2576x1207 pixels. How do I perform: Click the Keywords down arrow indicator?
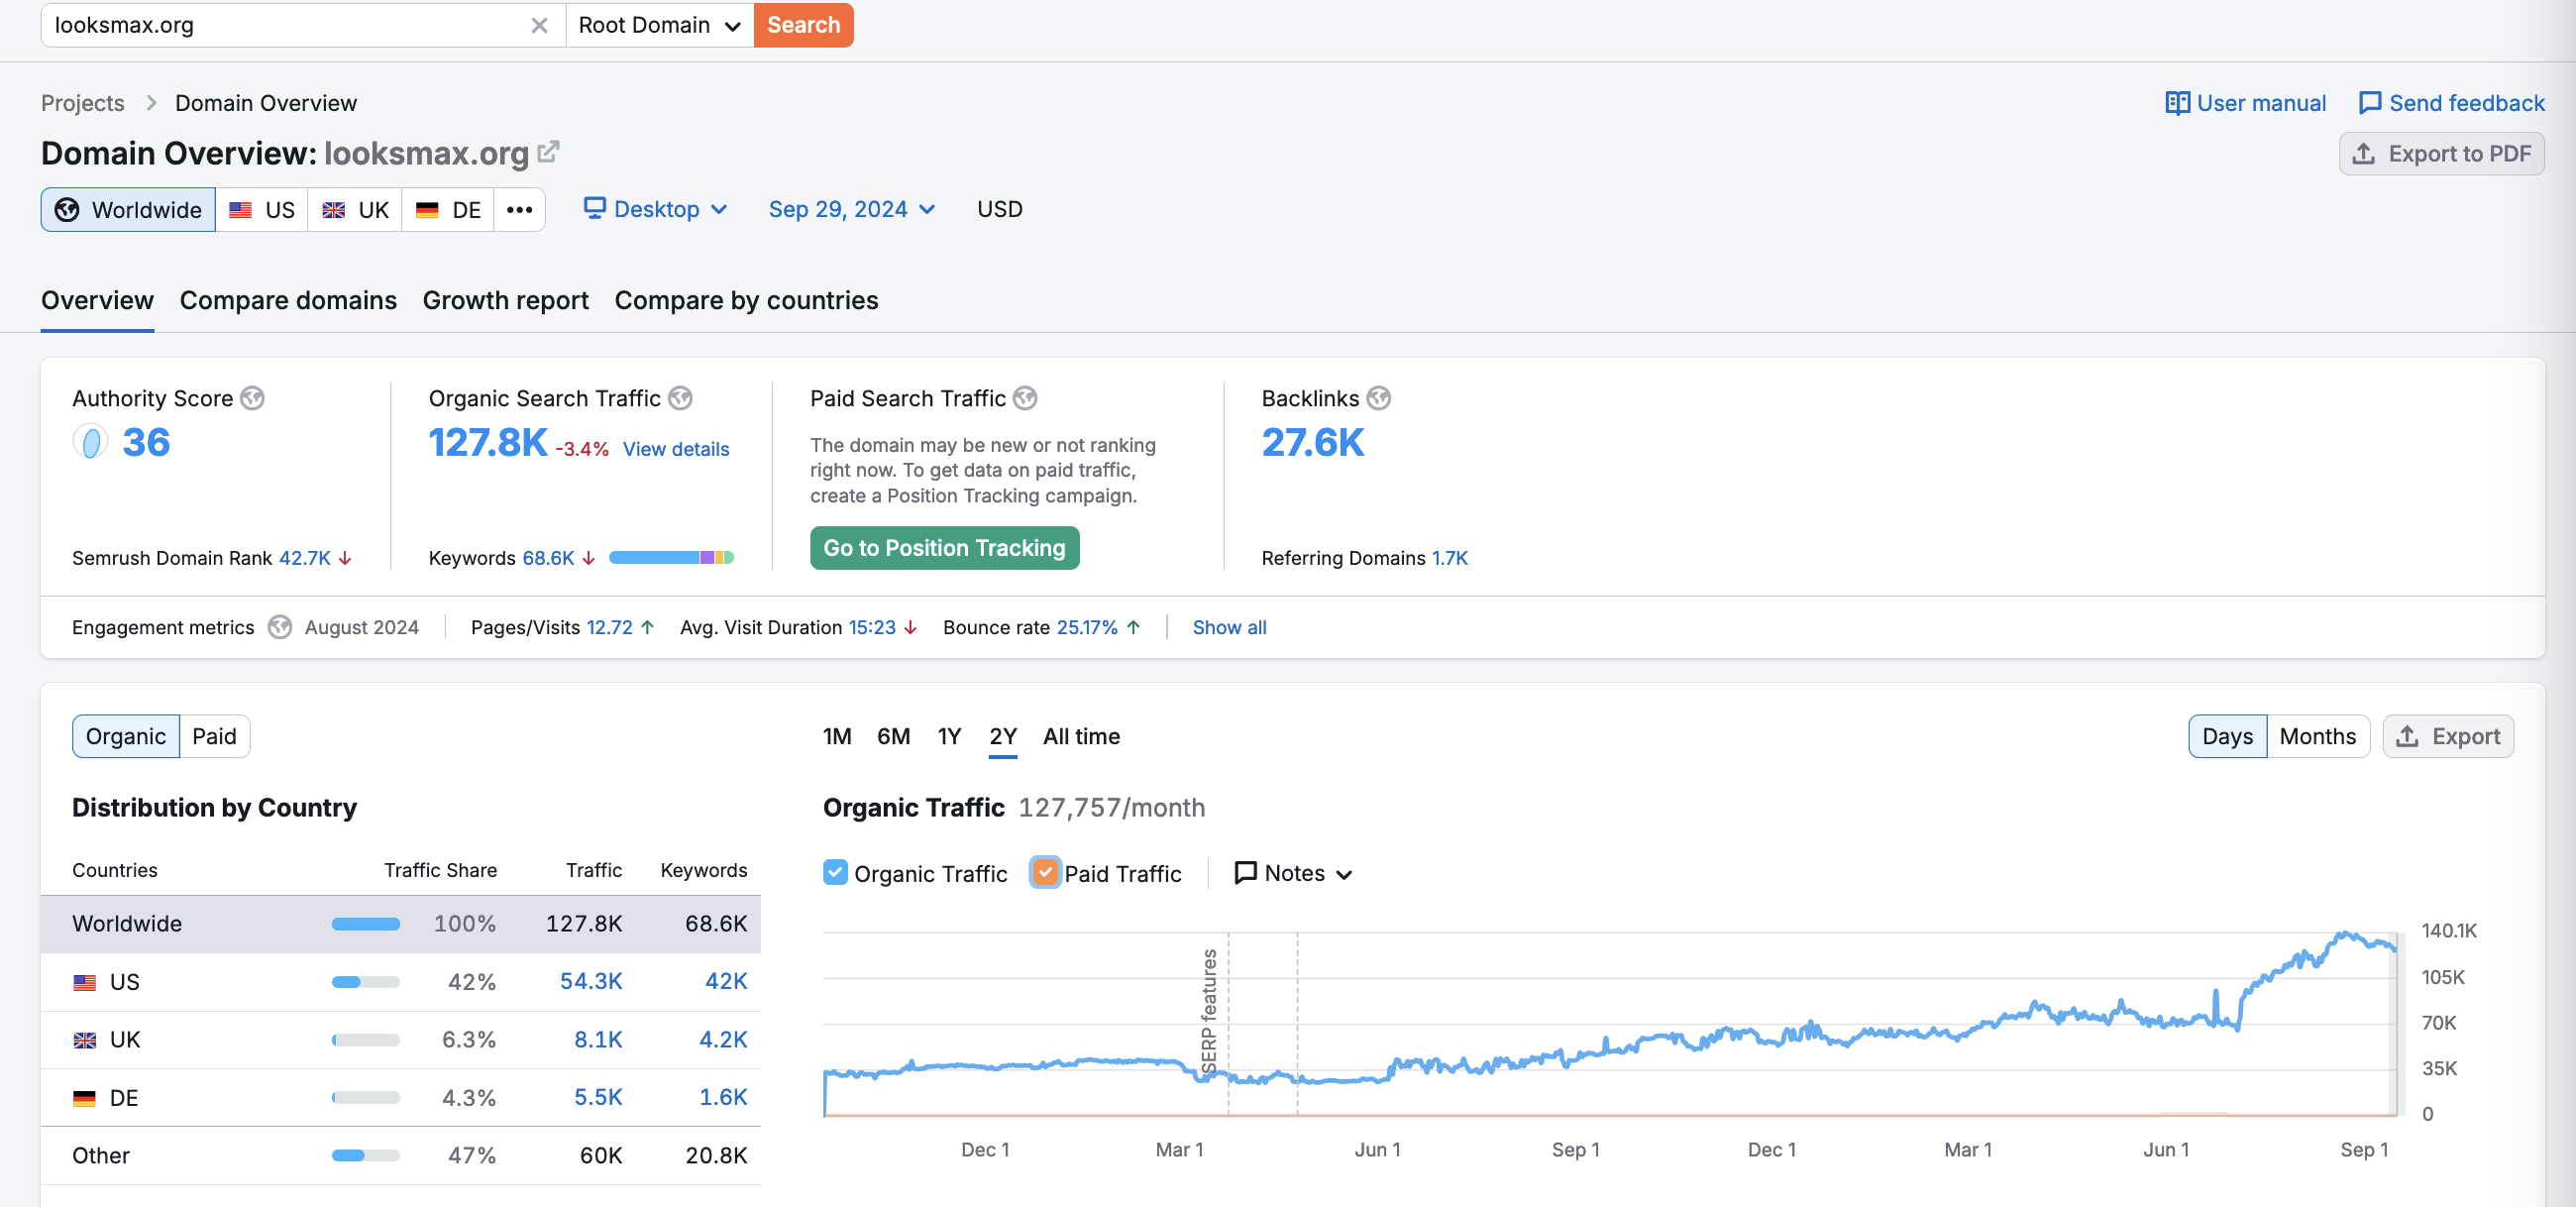589,558
